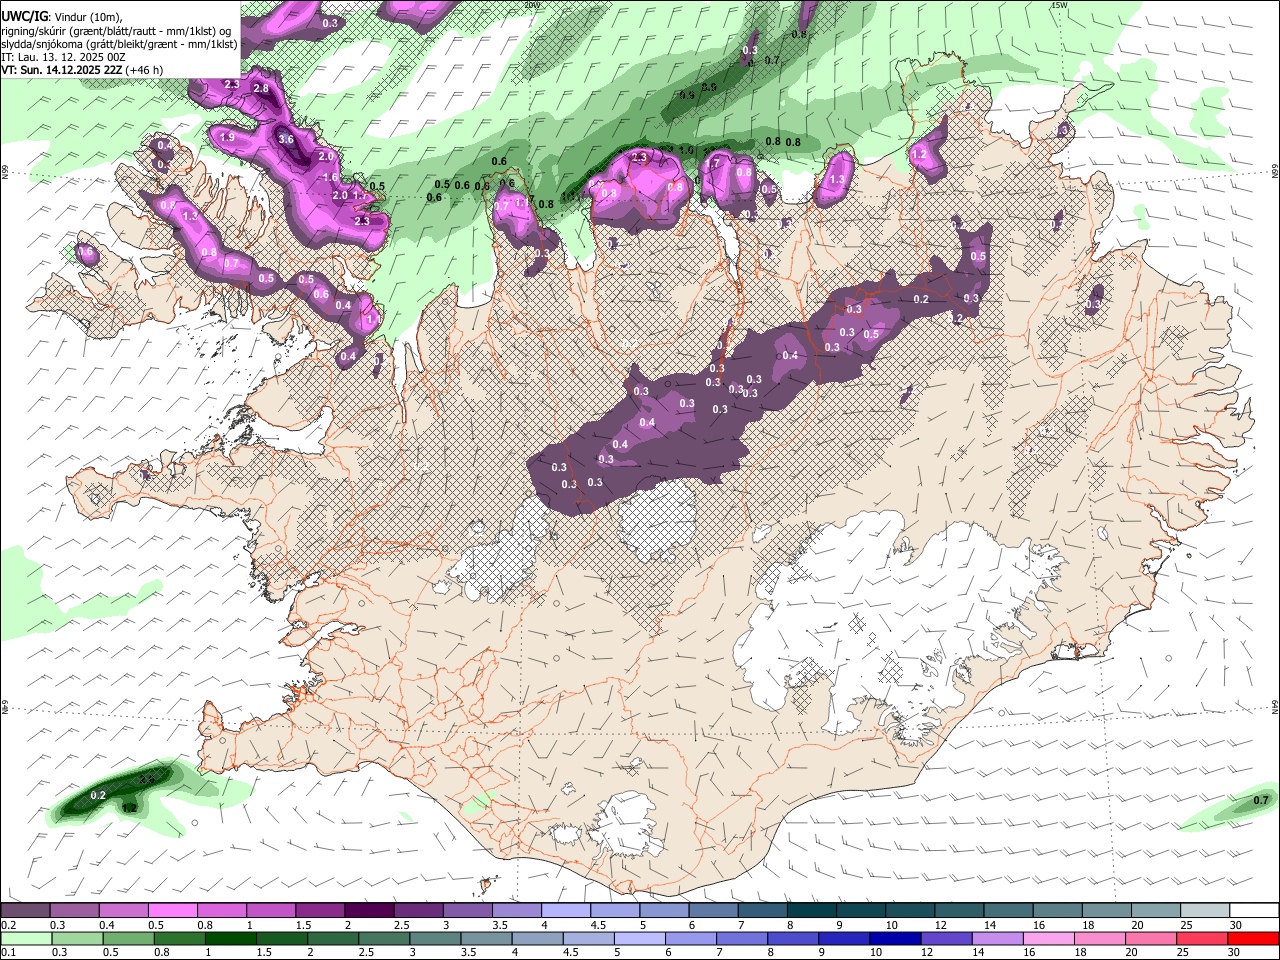Viewport: 1280px width, 960px height.
Task: Pick the 16 swatch in the lower rain legend
Action: tap(1048, 938)
